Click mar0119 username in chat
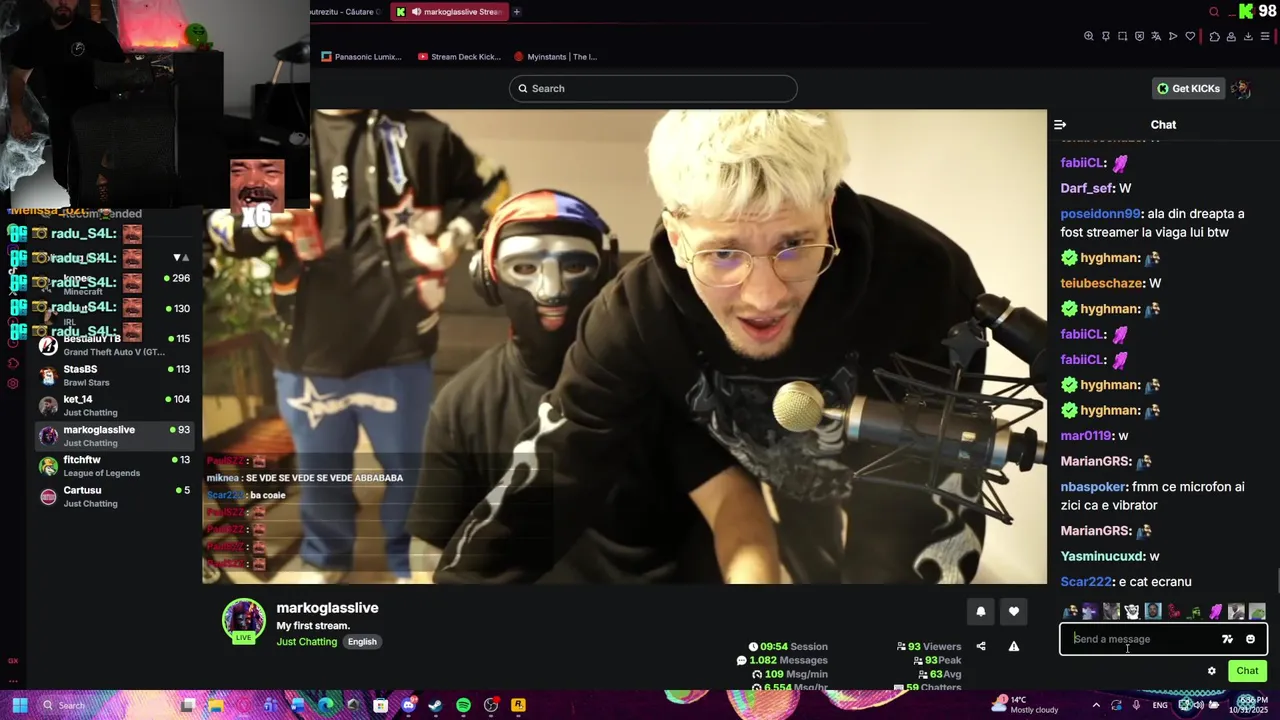This screenshot has height=720, width=1280. click(x=1086, y=436)
